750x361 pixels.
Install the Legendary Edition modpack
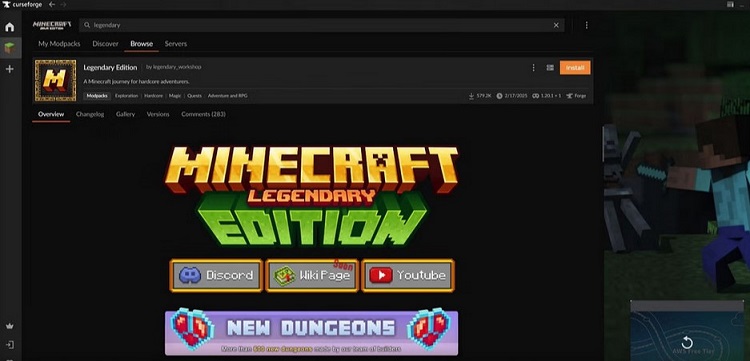tap(575, 68)
